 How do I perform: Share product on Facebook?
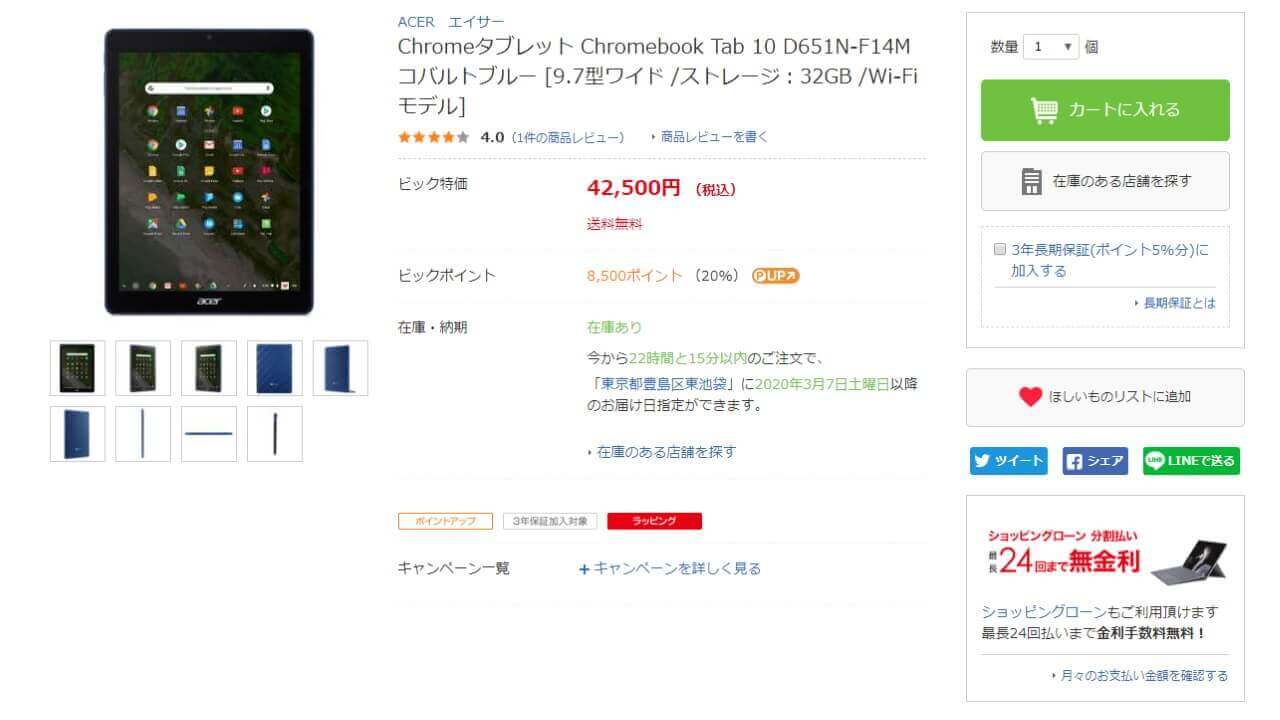[1095, 461]
